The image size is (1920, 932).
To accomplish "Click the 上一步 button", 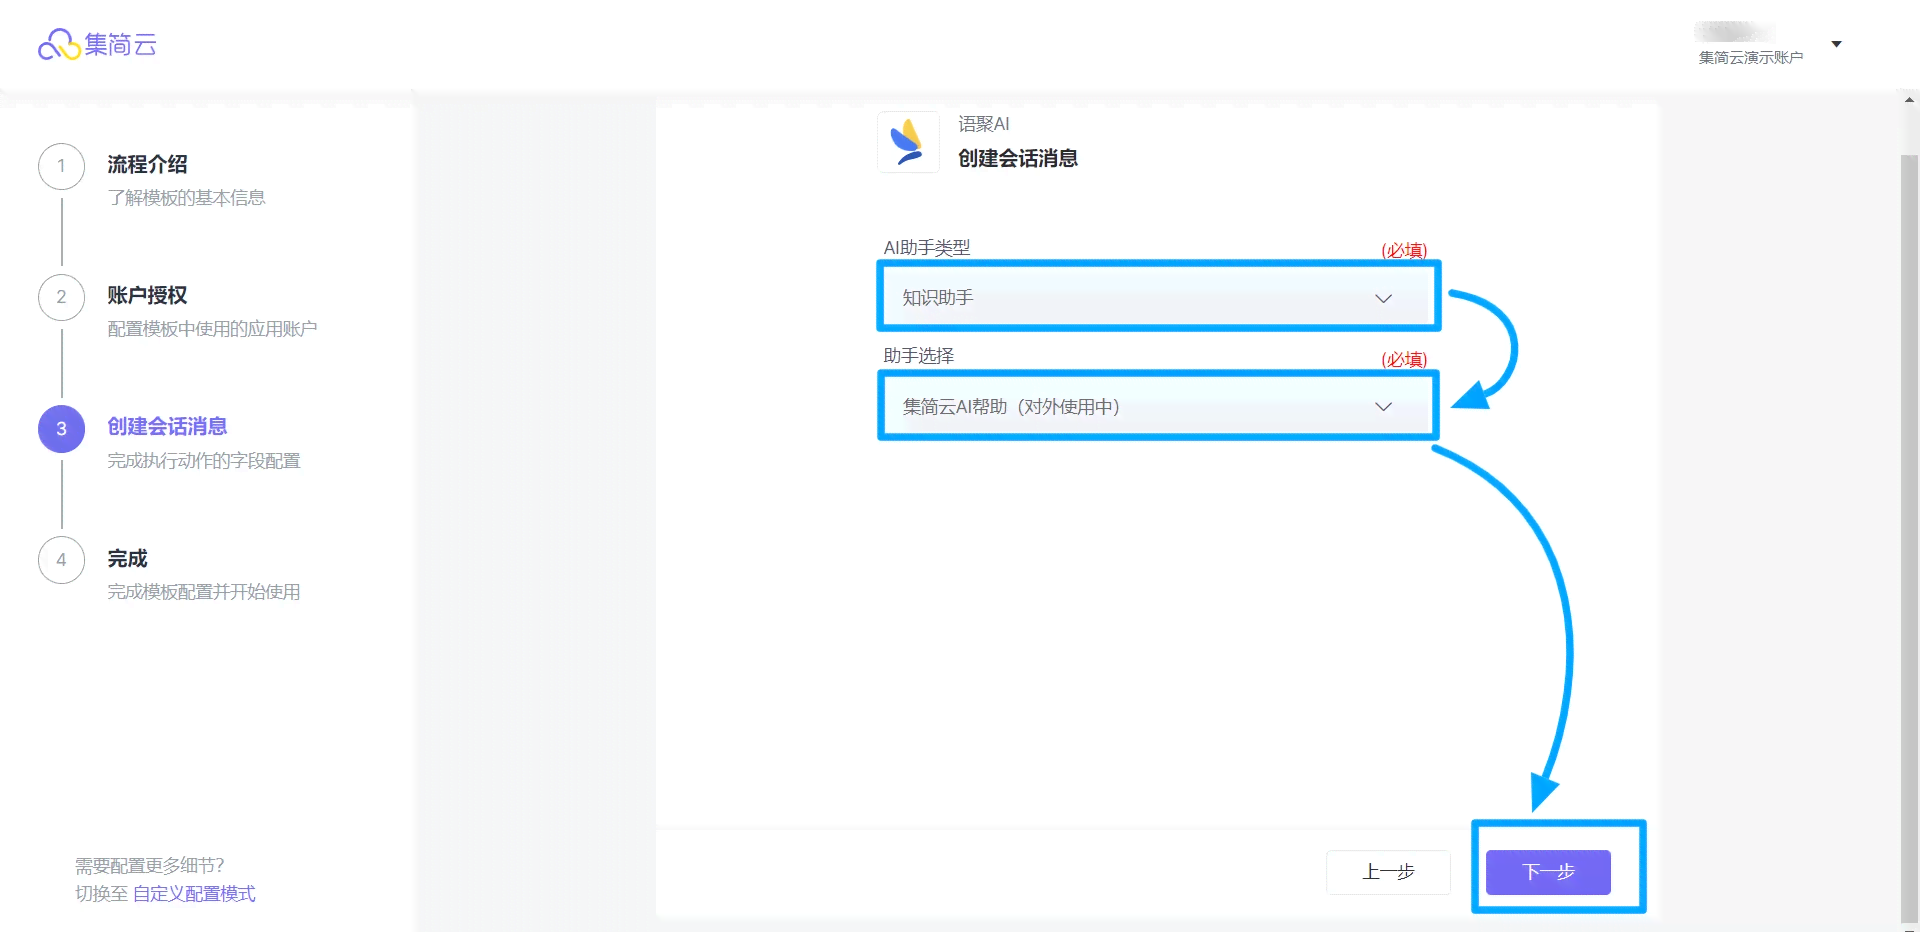I will (x=1388, y=872).
